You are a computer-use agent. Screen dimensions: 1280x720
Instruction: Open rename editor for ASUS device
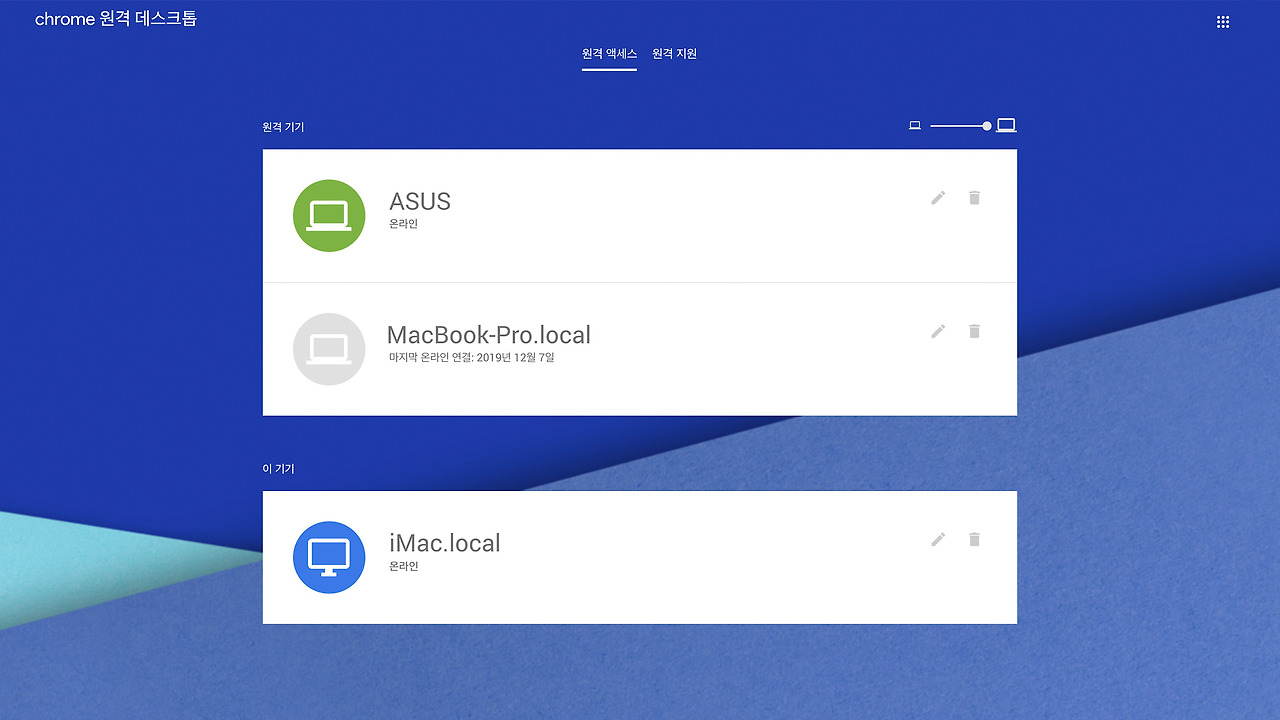pyautogui.click(x=937, y=198)
